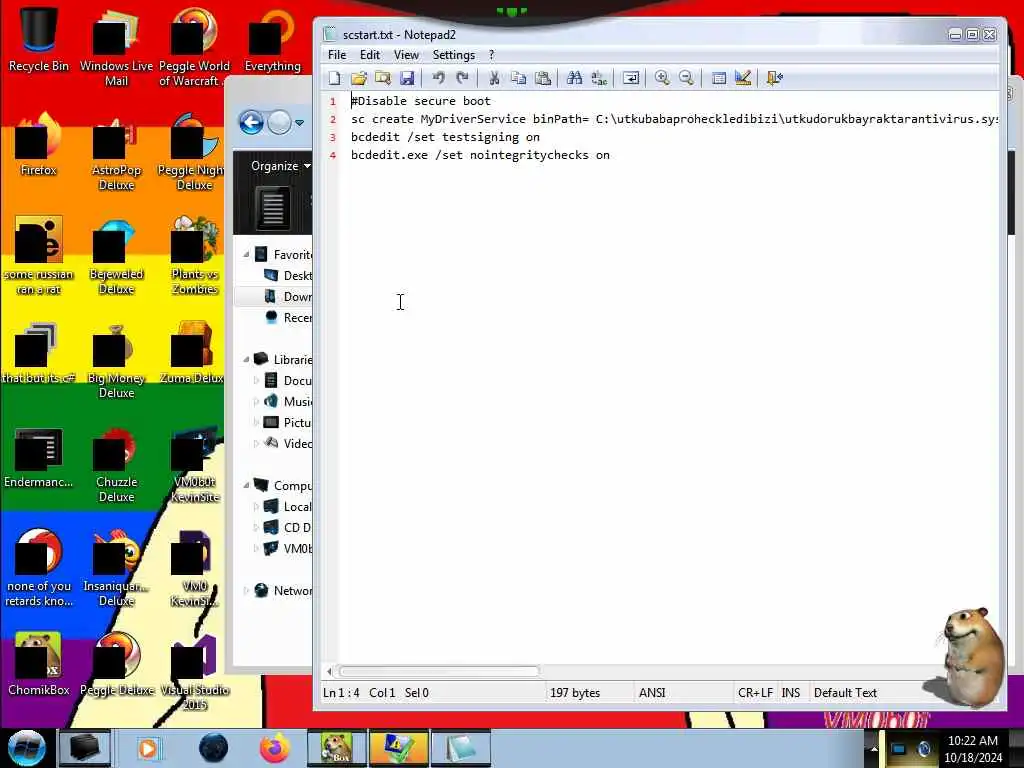The image size is (1024, 768).
Task: Click CR+LF line ending in status bar
Action: point(755,693)
